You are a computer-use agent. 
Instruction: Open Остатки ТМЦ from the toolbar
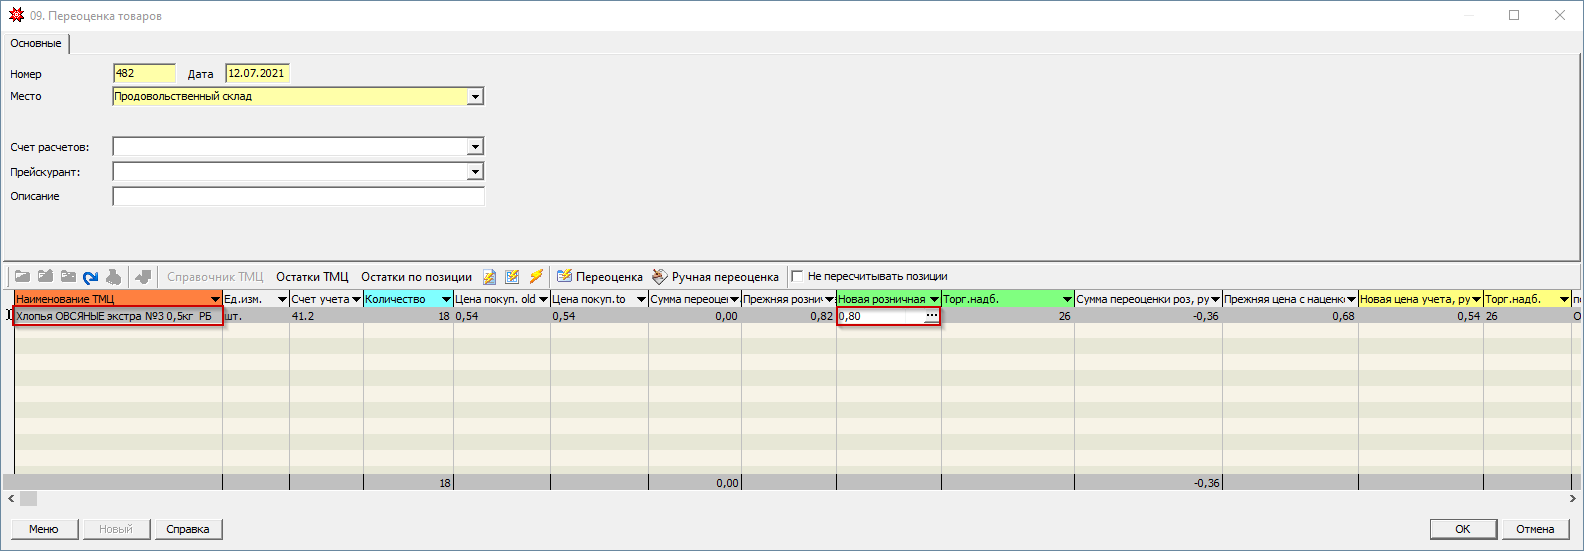312,277
